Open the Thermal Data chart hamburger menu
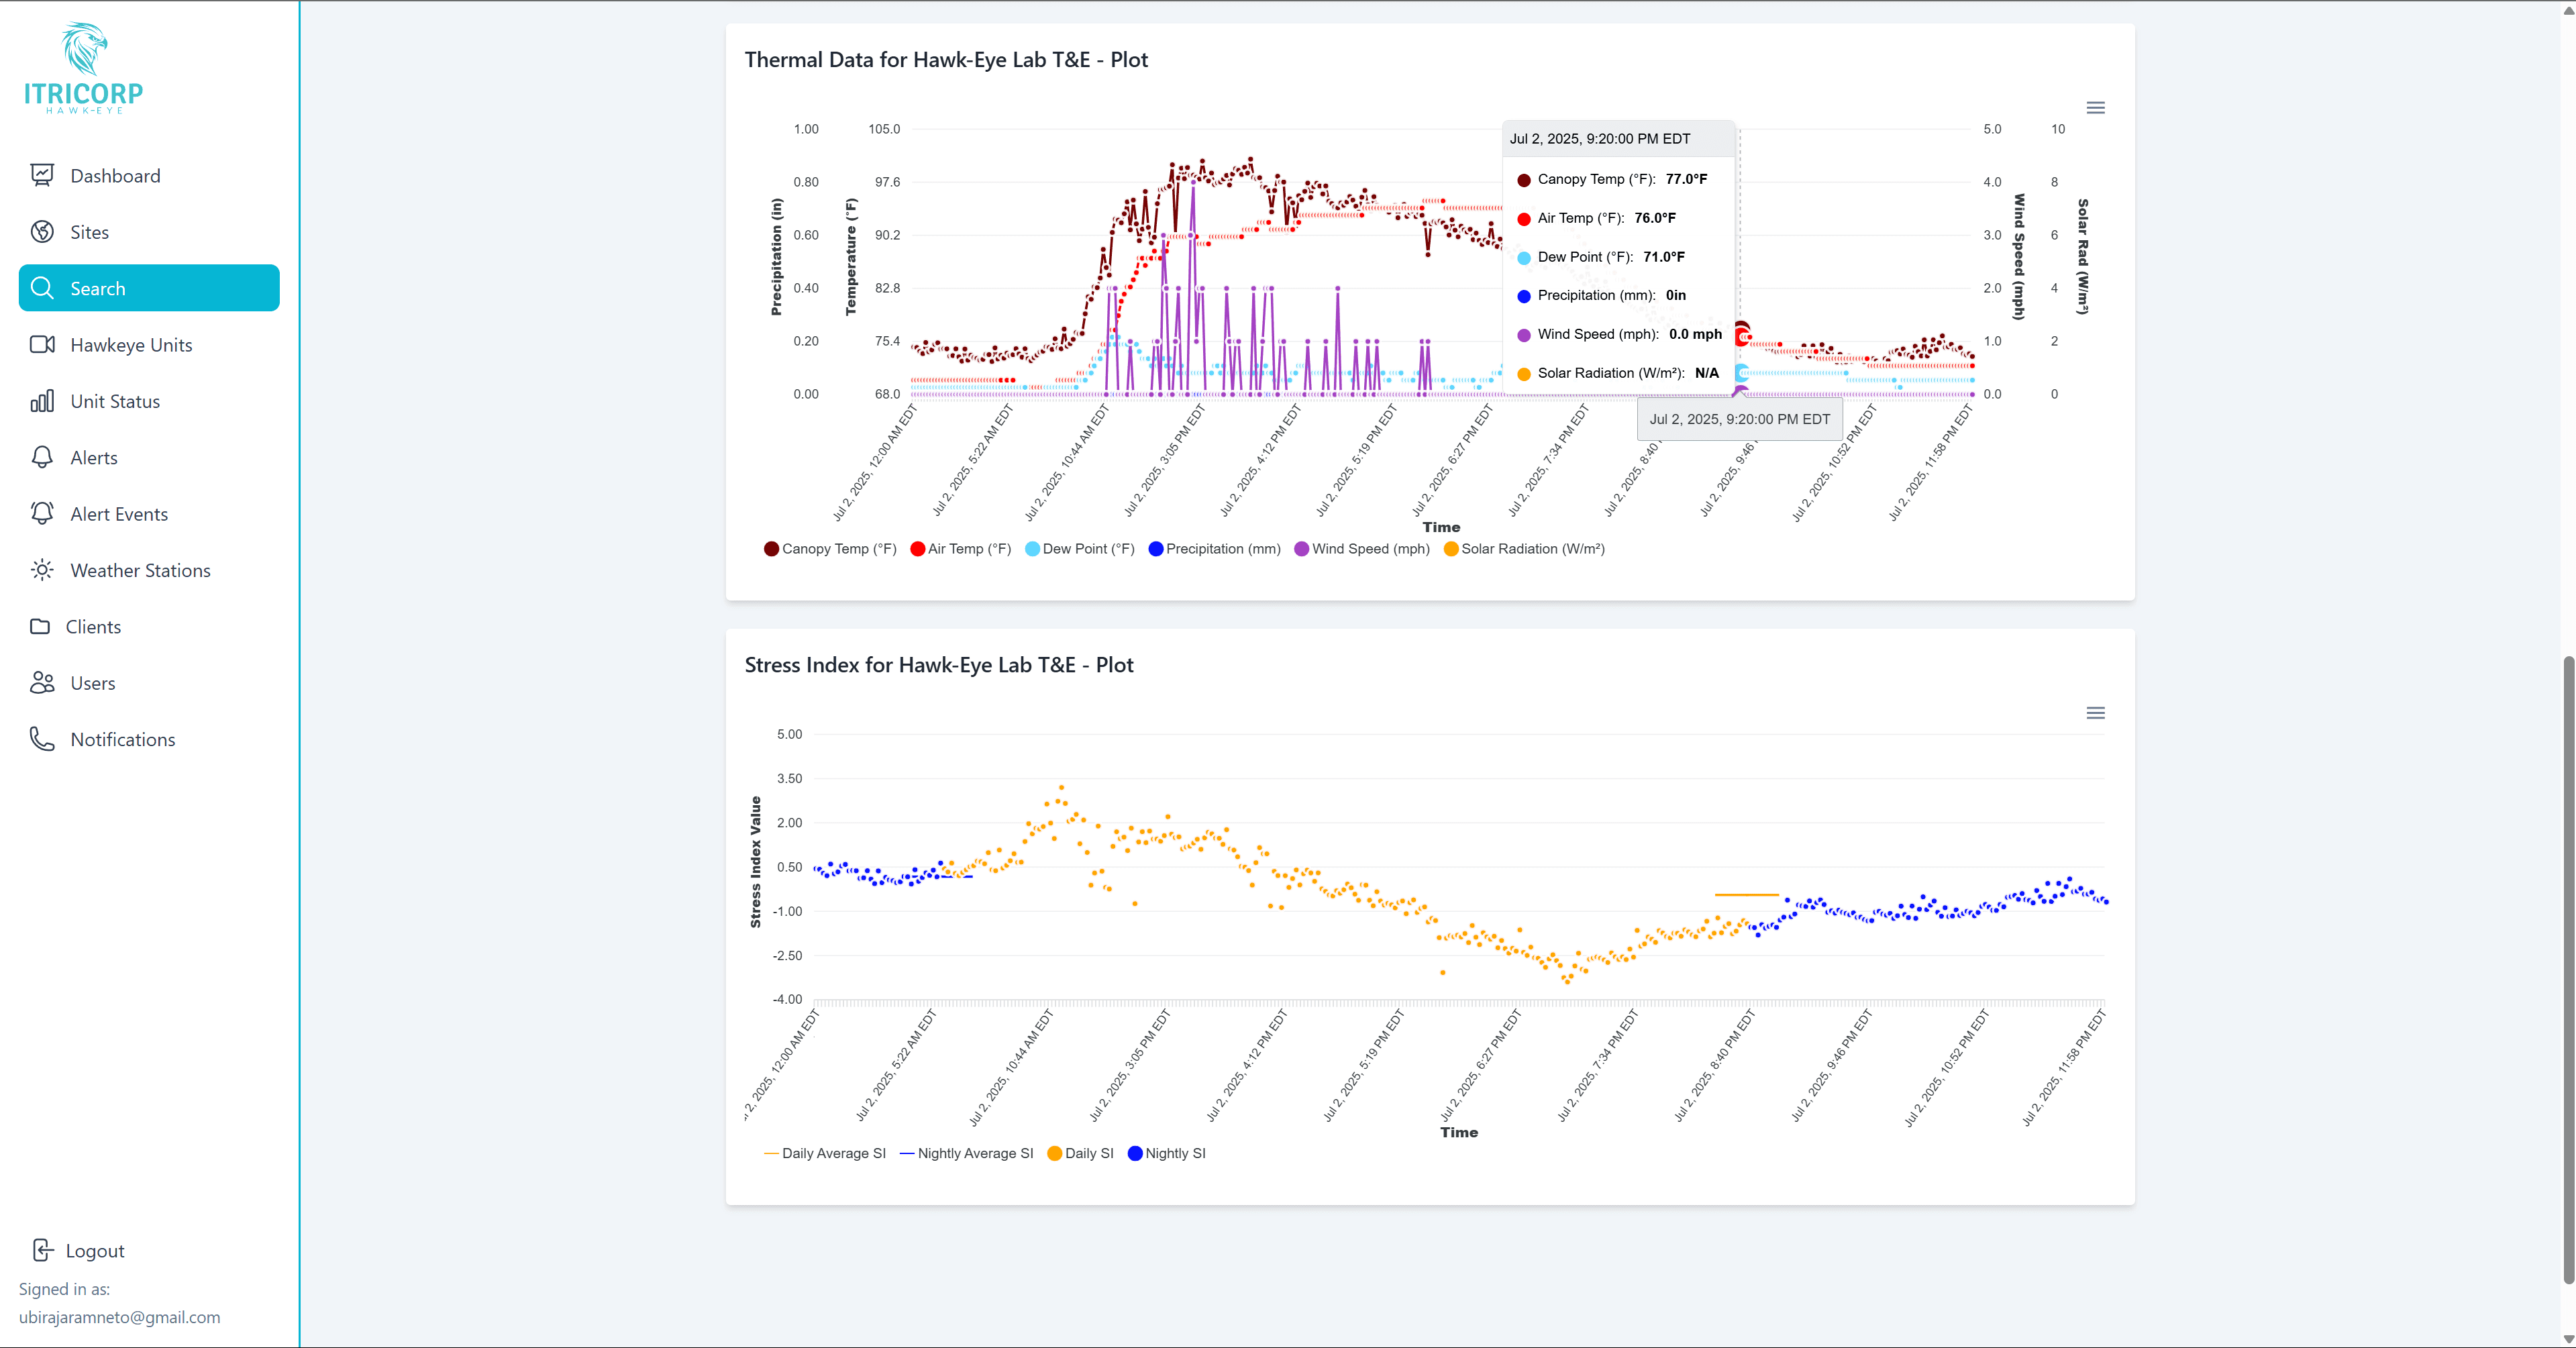 [x=2095, y=108]
